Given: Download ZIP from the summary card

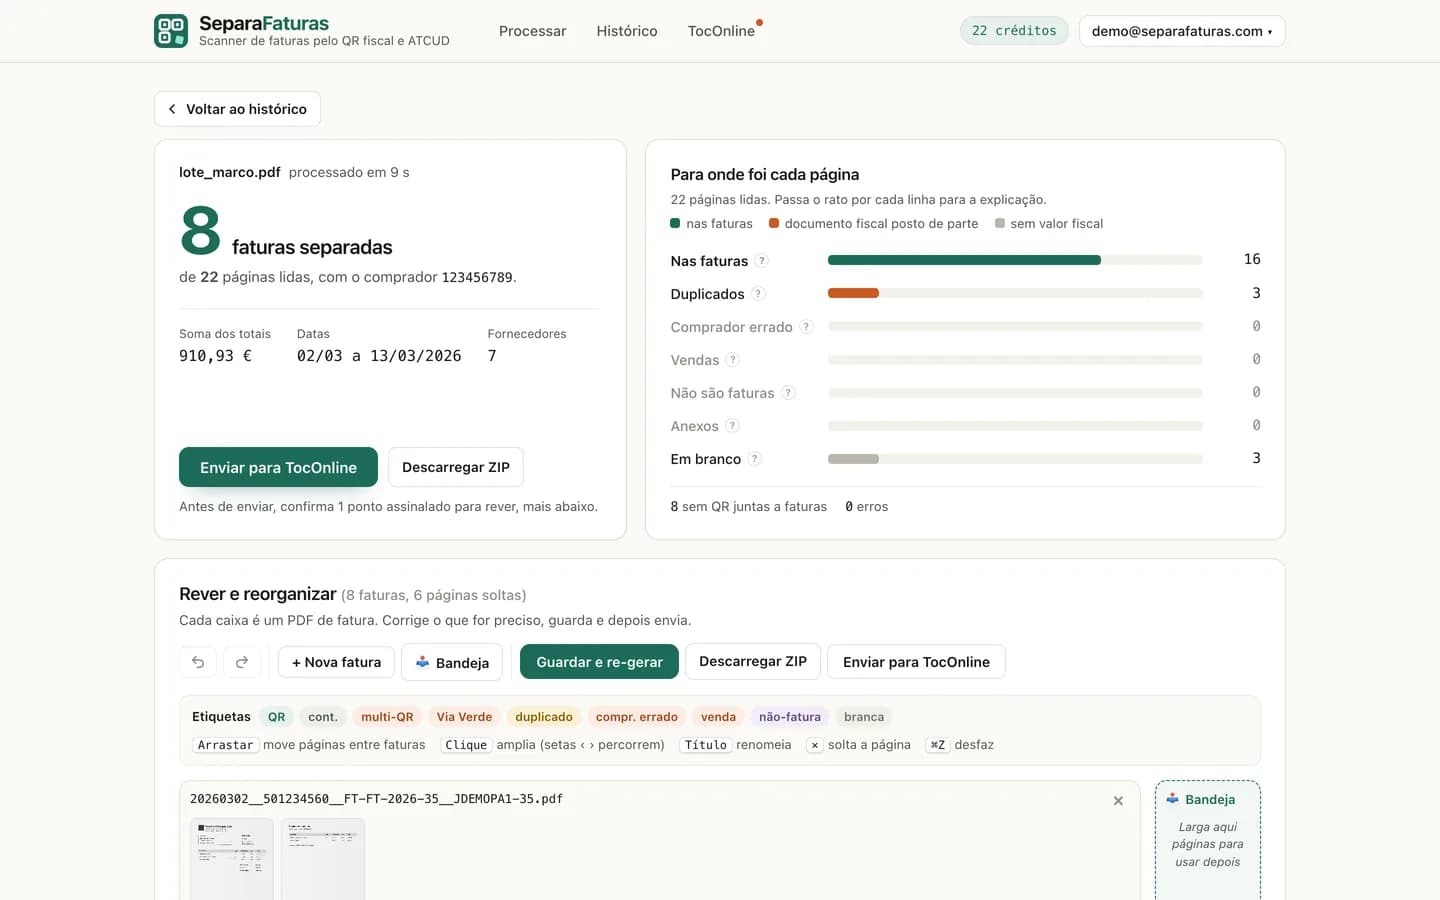Looking at the screenshot, I should [456, 467].
